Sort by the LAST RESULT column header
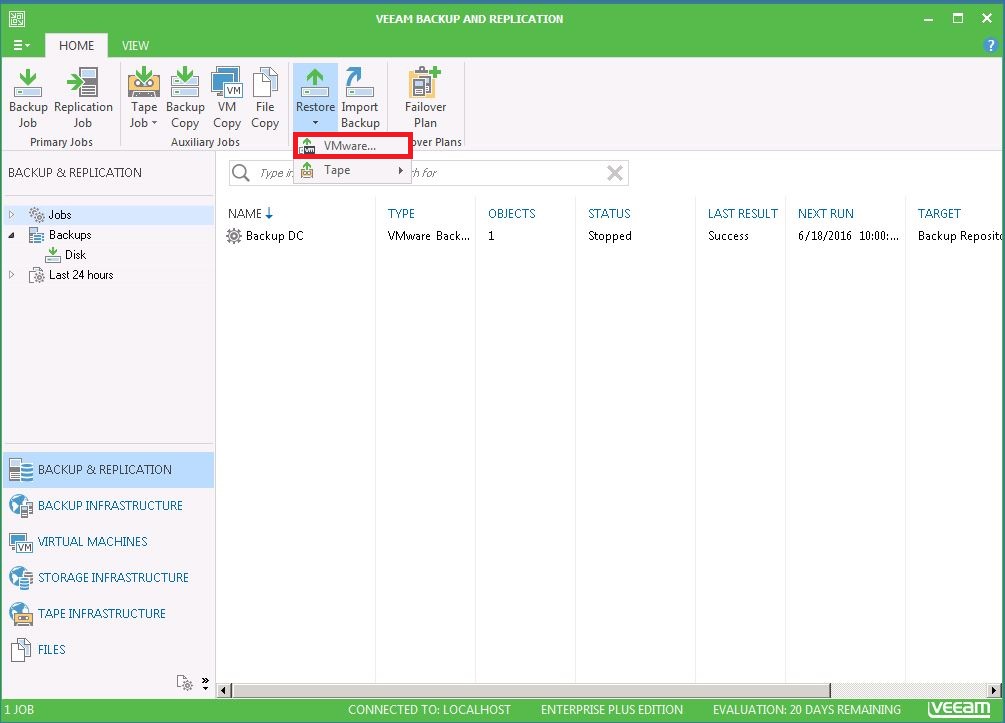 pos(742,213)
